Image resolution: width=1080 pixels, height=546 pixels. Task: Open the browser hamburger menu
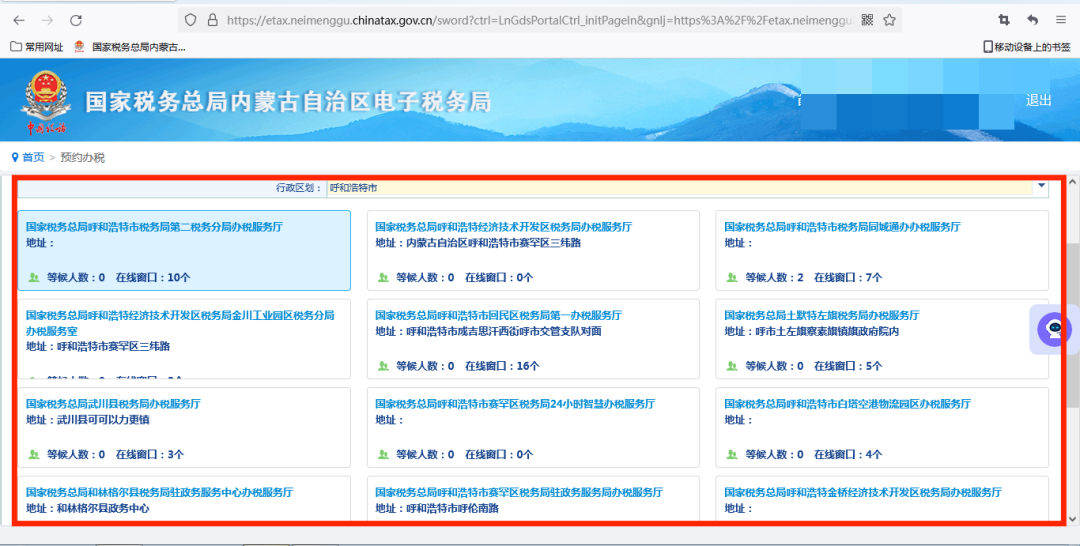(x=1061, y=21)
